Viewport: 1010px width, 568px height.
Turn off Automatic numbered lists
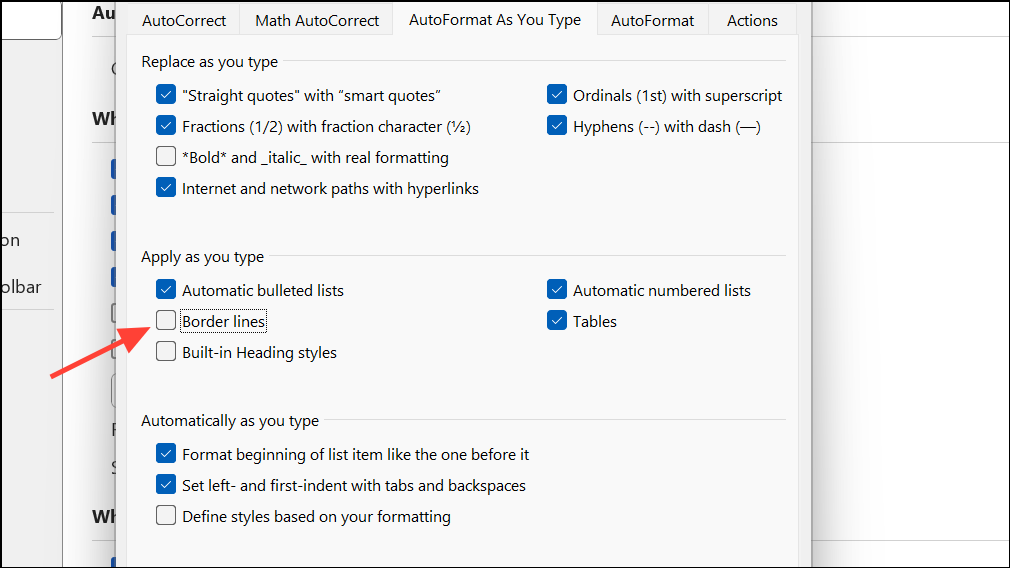pos(557,291)
